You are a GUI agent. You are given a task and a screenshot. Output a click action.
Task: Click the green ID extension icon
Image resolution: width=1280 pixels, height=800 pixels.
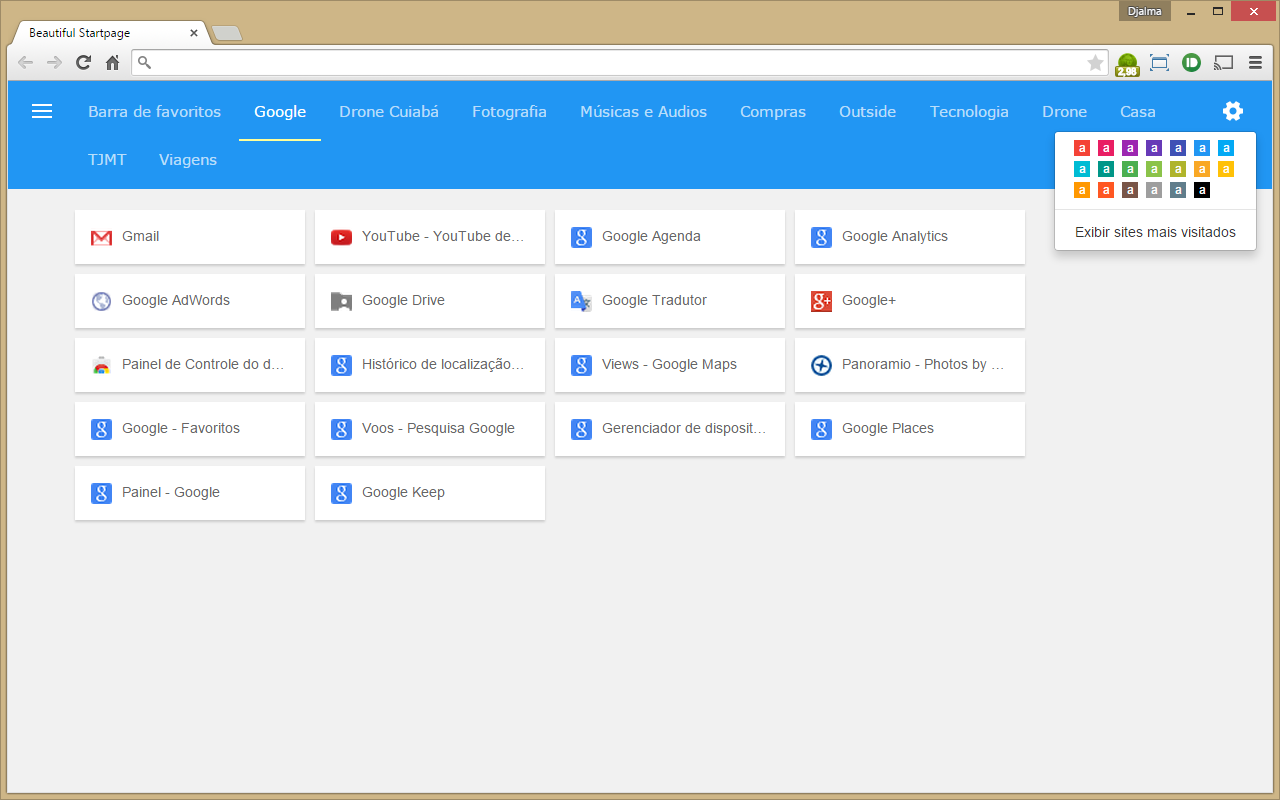click(x=1191, y=63)
